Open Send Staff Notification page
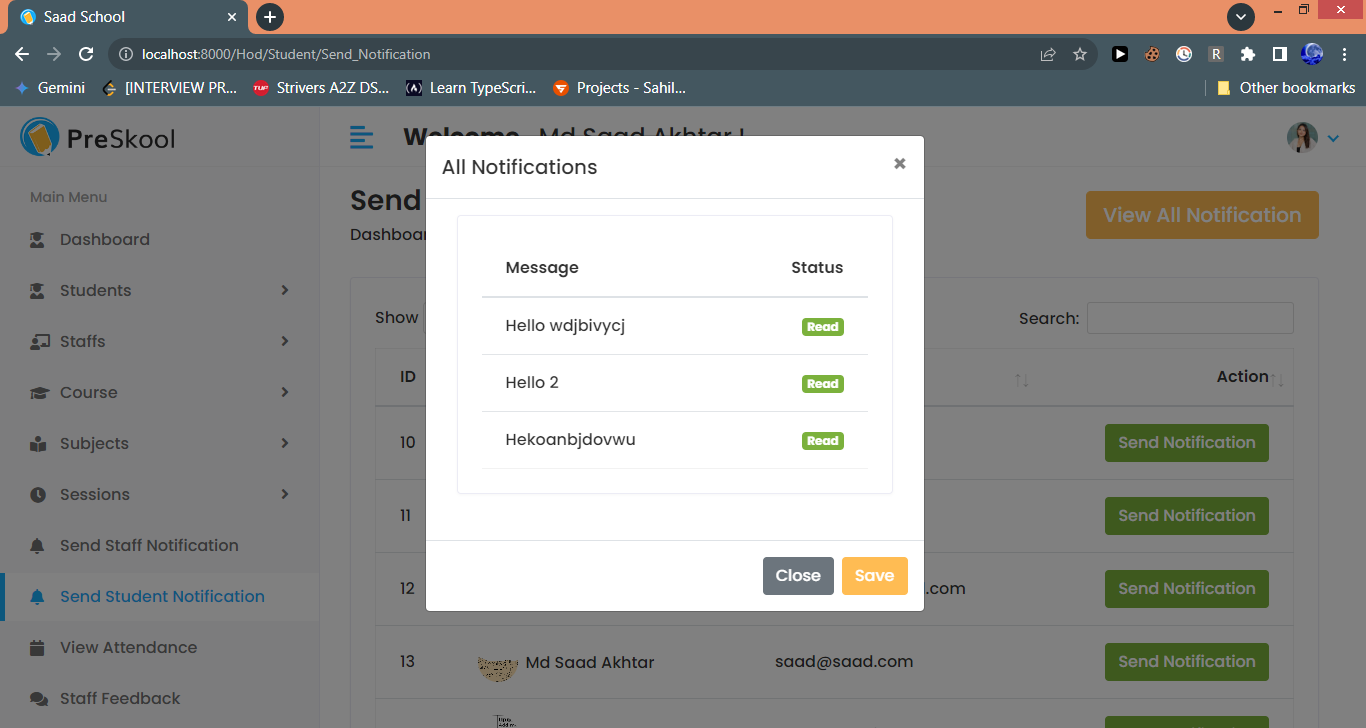This screenshot has width=1366, height=728. coord(149,546)
